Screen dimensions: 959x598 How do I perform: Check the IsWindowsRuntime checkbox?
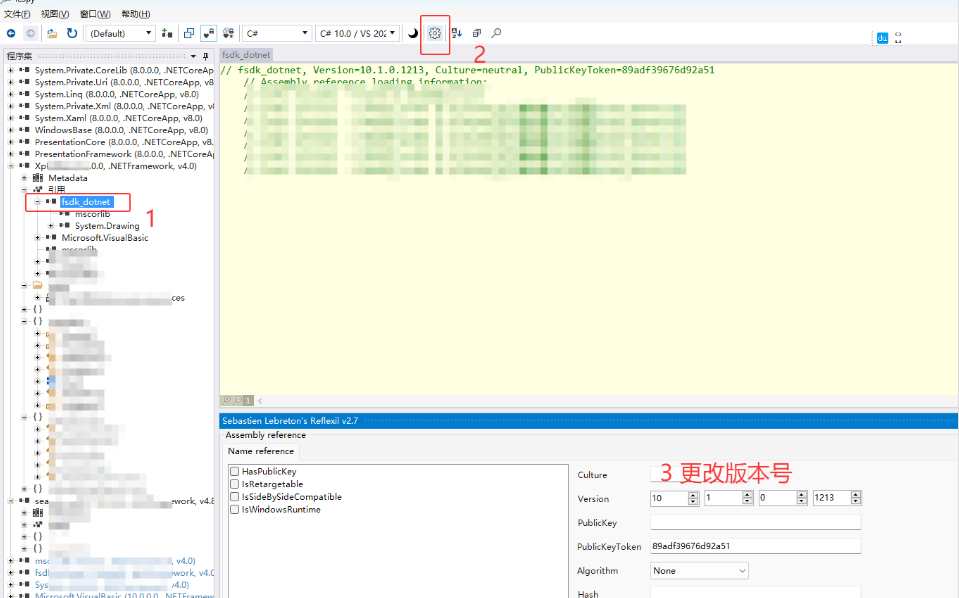tap(234, 509)
